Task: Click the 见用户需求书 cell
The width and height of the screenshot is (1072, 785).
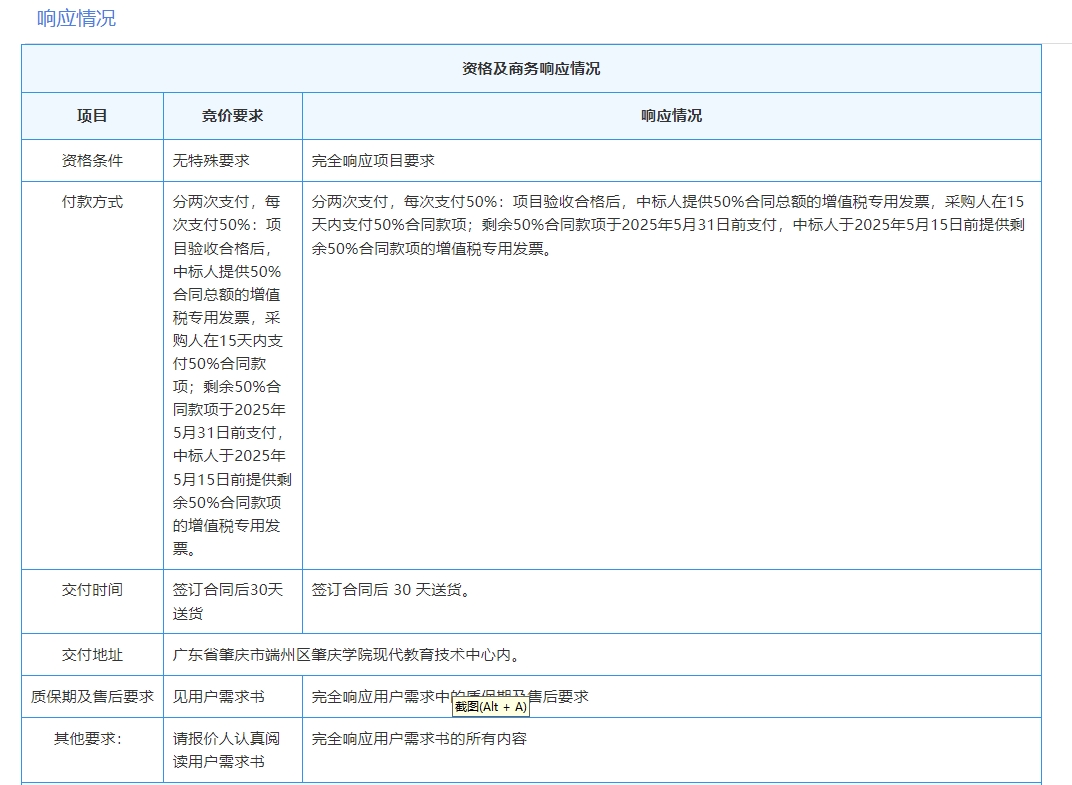Action: [219, 697]
